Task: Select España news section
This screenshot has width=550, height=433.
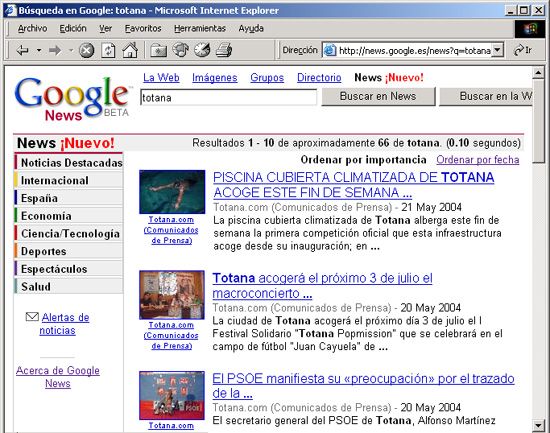Action: [69, 198]
